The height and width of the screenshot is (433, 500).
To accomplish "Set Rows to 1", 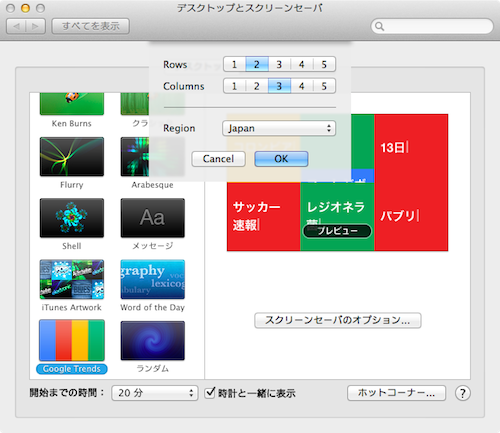I will tap(234, 64).
